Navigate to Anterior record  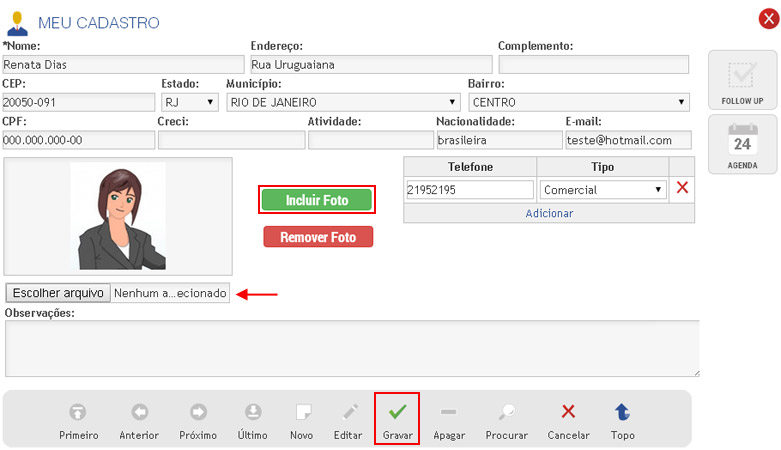139,411
